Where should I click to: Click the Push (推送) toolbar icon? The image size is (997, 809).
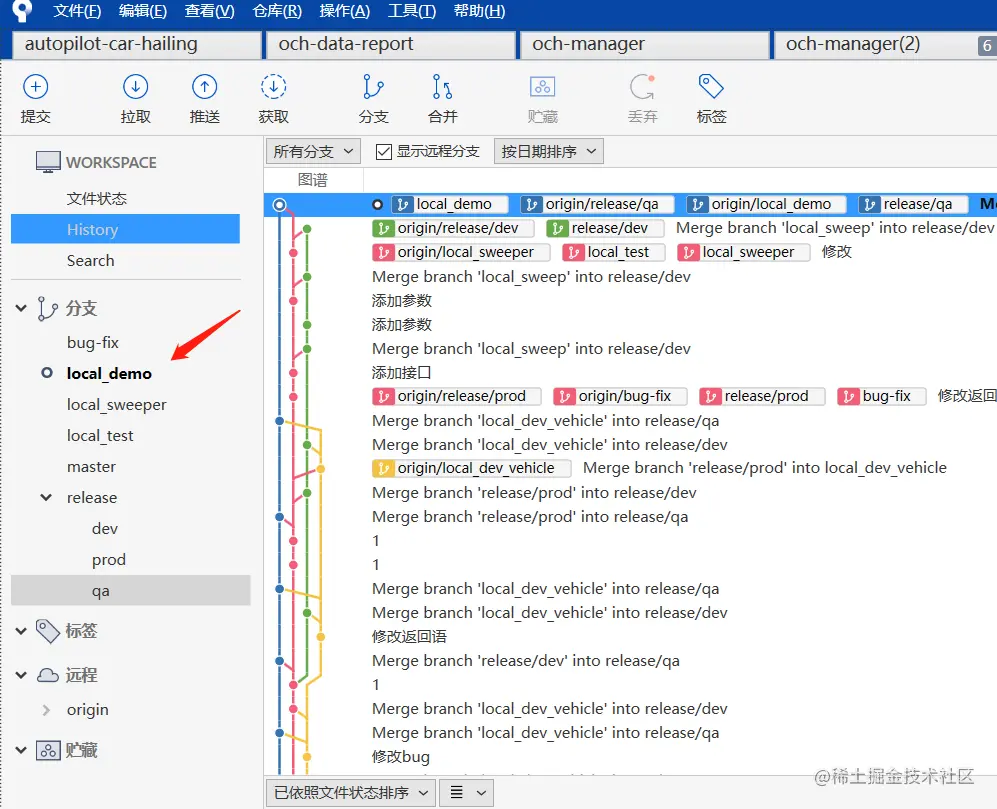point(205,87)
